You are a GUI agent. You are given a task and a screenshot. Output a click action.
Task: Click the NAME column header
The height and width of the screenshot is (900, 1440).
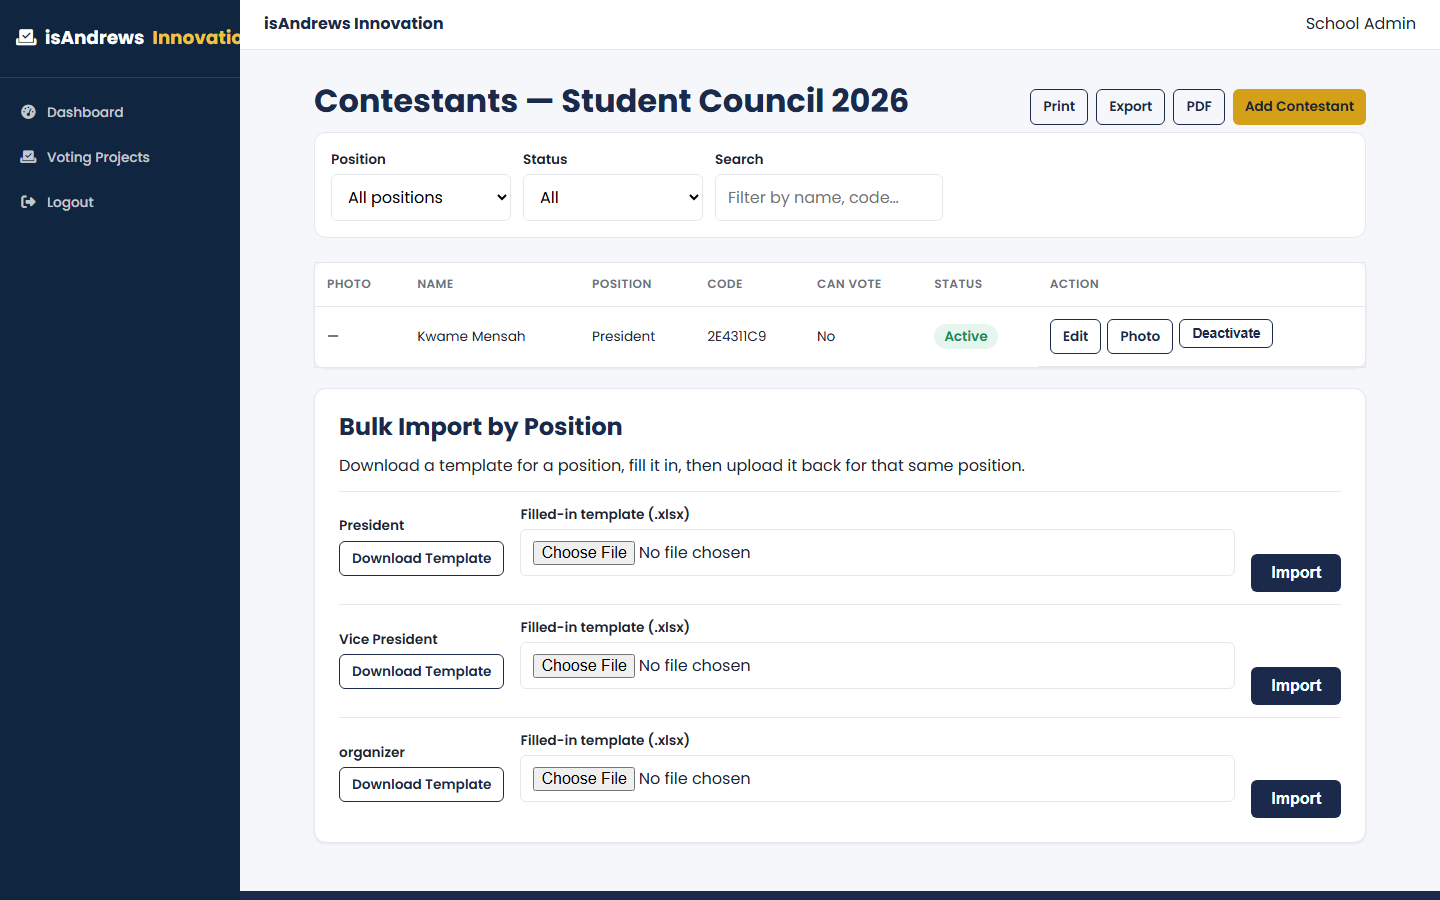[435, 284]
